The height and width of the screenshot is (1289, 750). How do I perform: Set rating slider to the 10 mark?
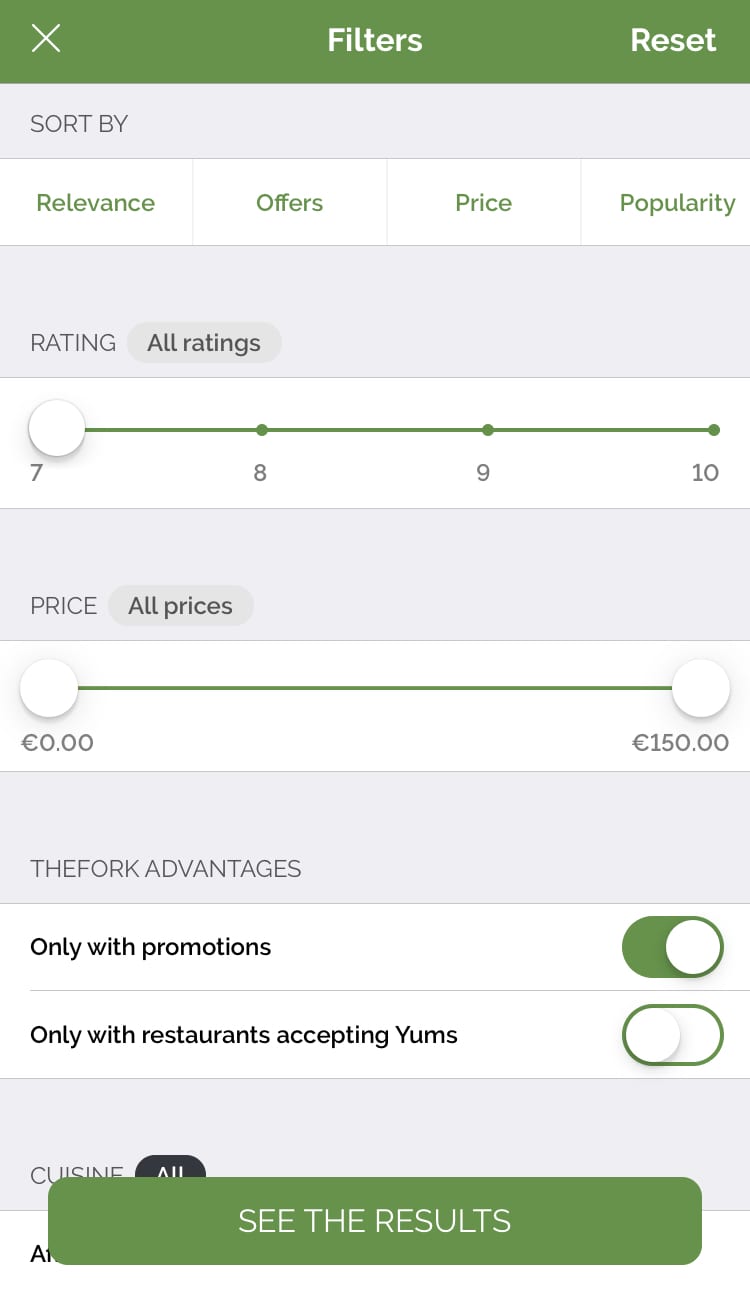[713, 430]
